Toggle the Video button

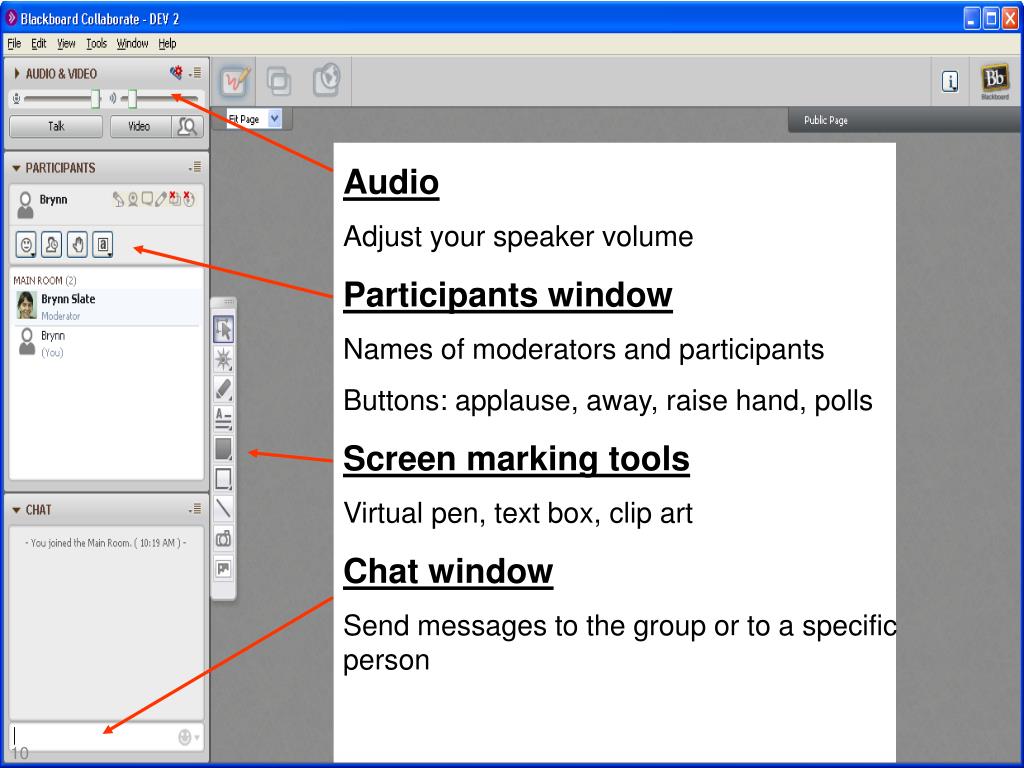click(140, 126)
